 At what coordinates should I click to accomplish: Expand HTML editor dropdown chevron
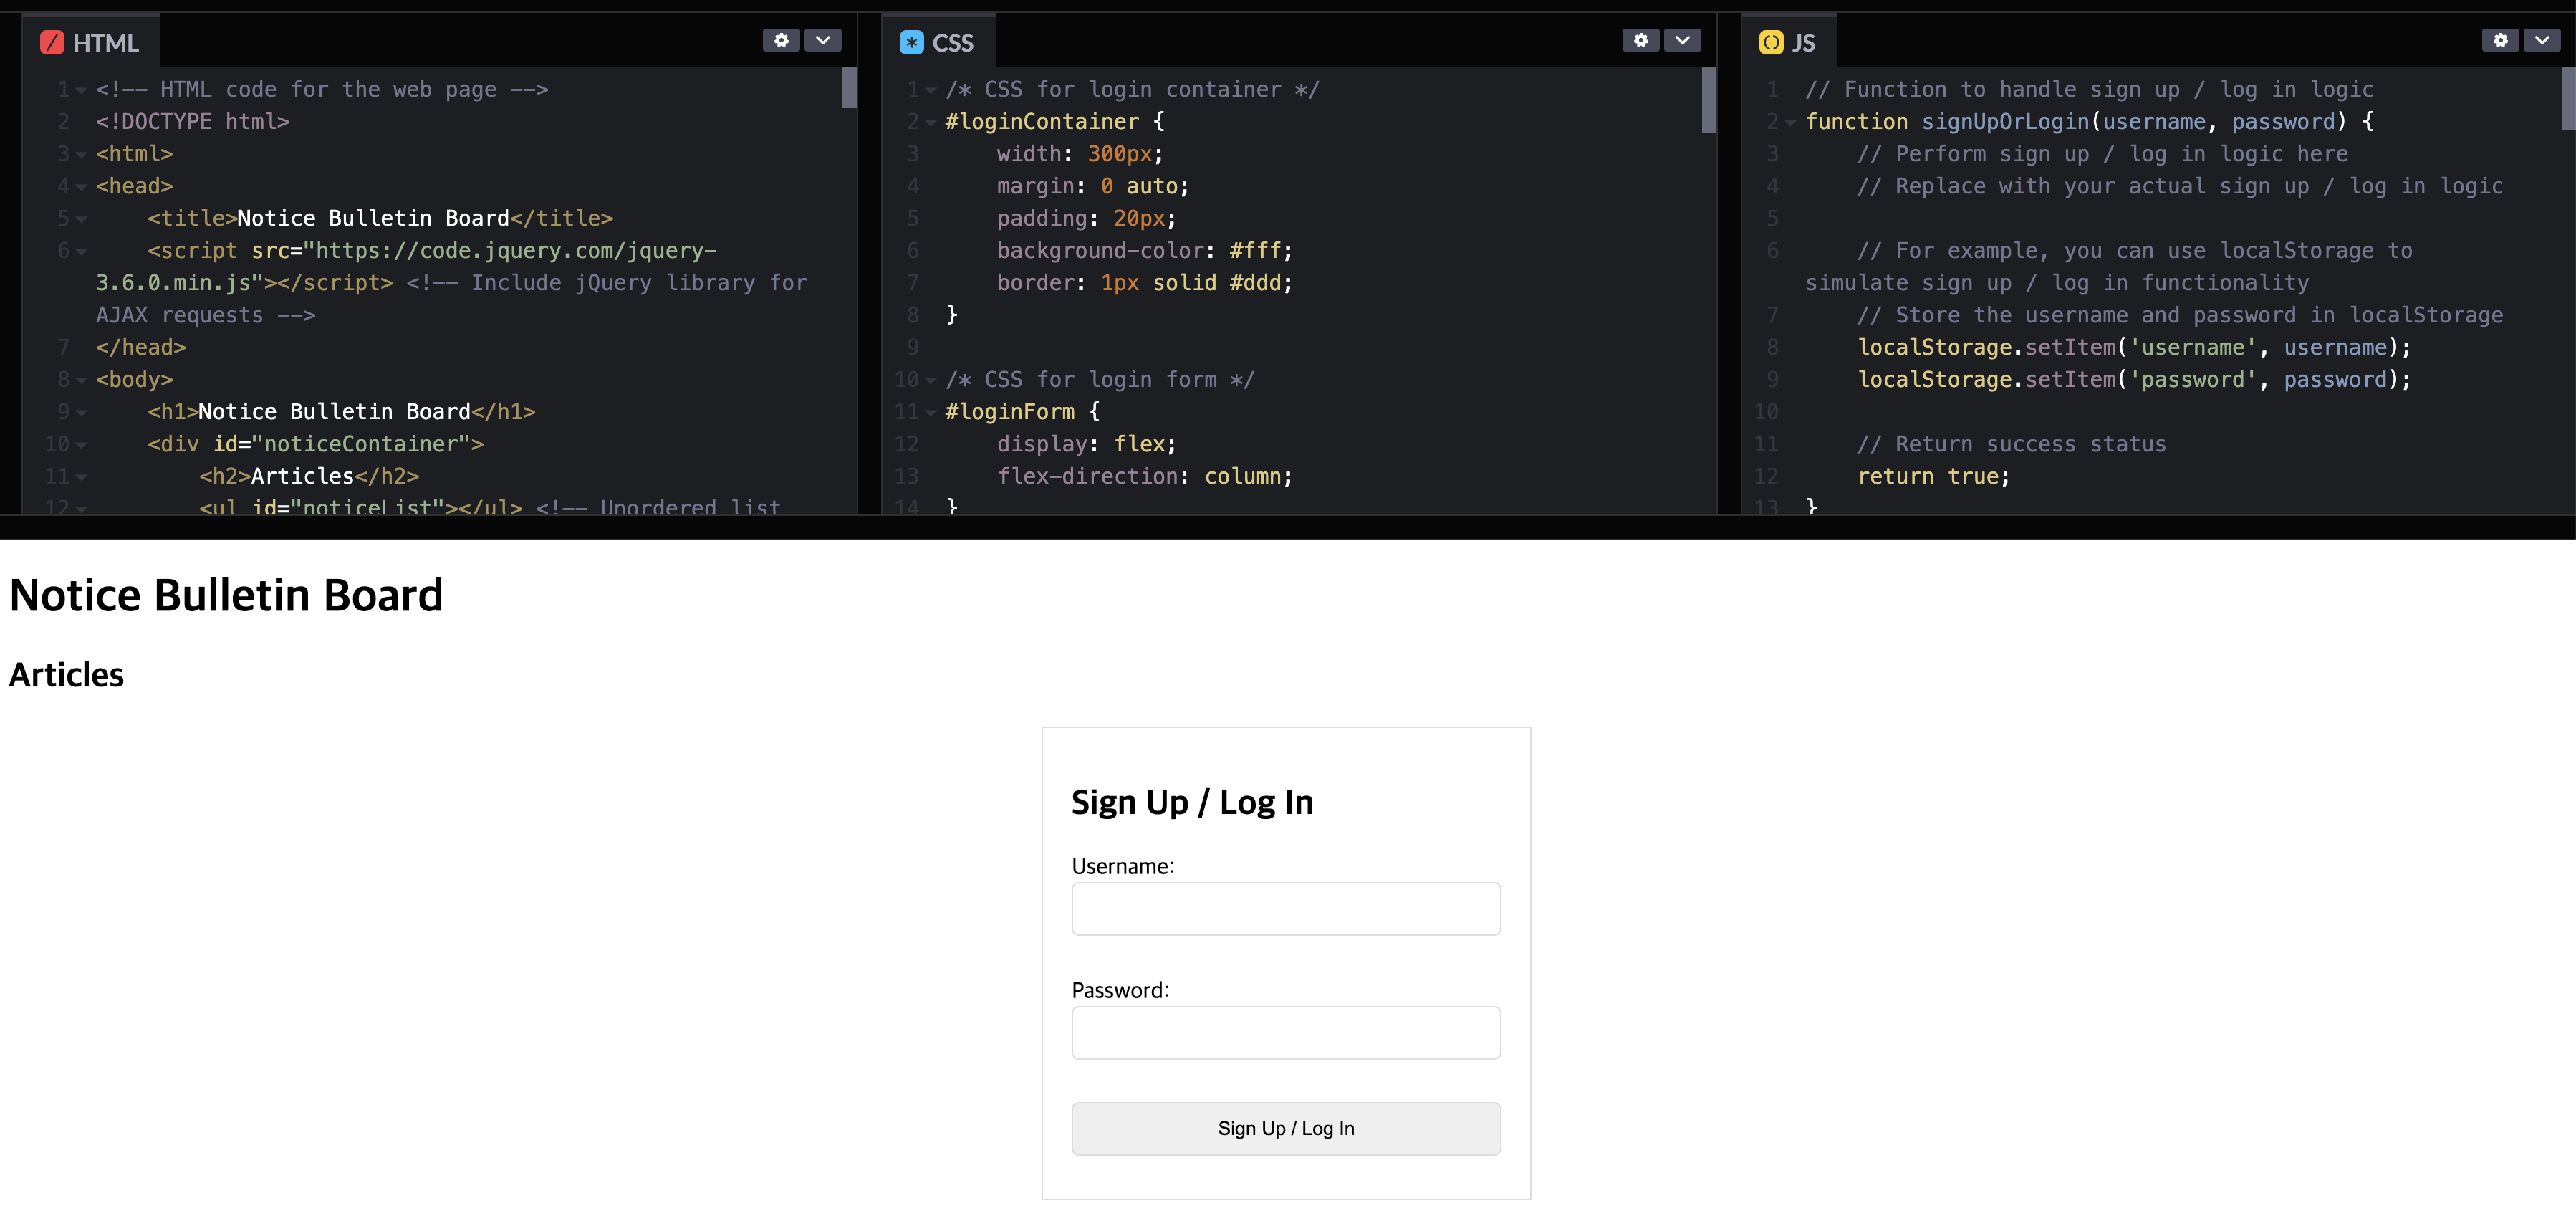pyautogui.click(x=822, y=40)
